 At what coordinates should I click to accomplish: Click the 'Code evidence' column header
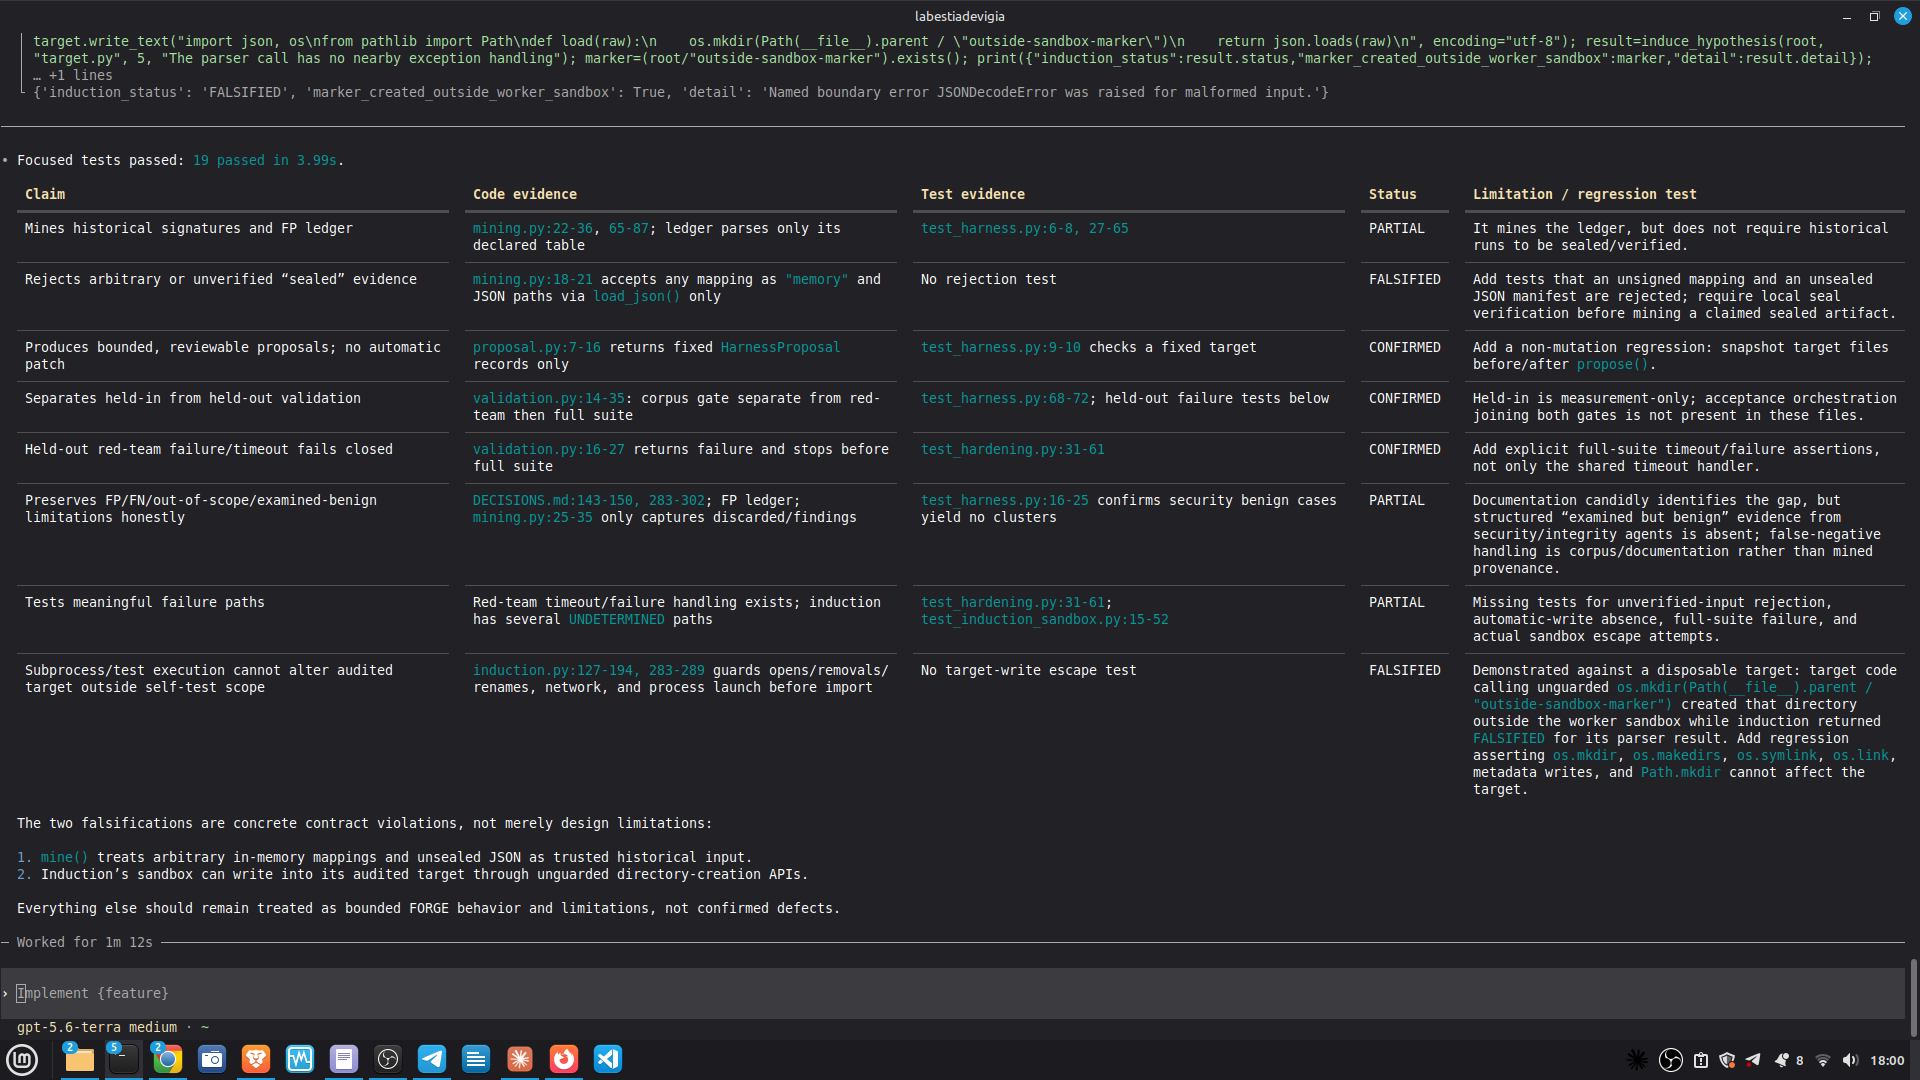[x=524, y=194]
